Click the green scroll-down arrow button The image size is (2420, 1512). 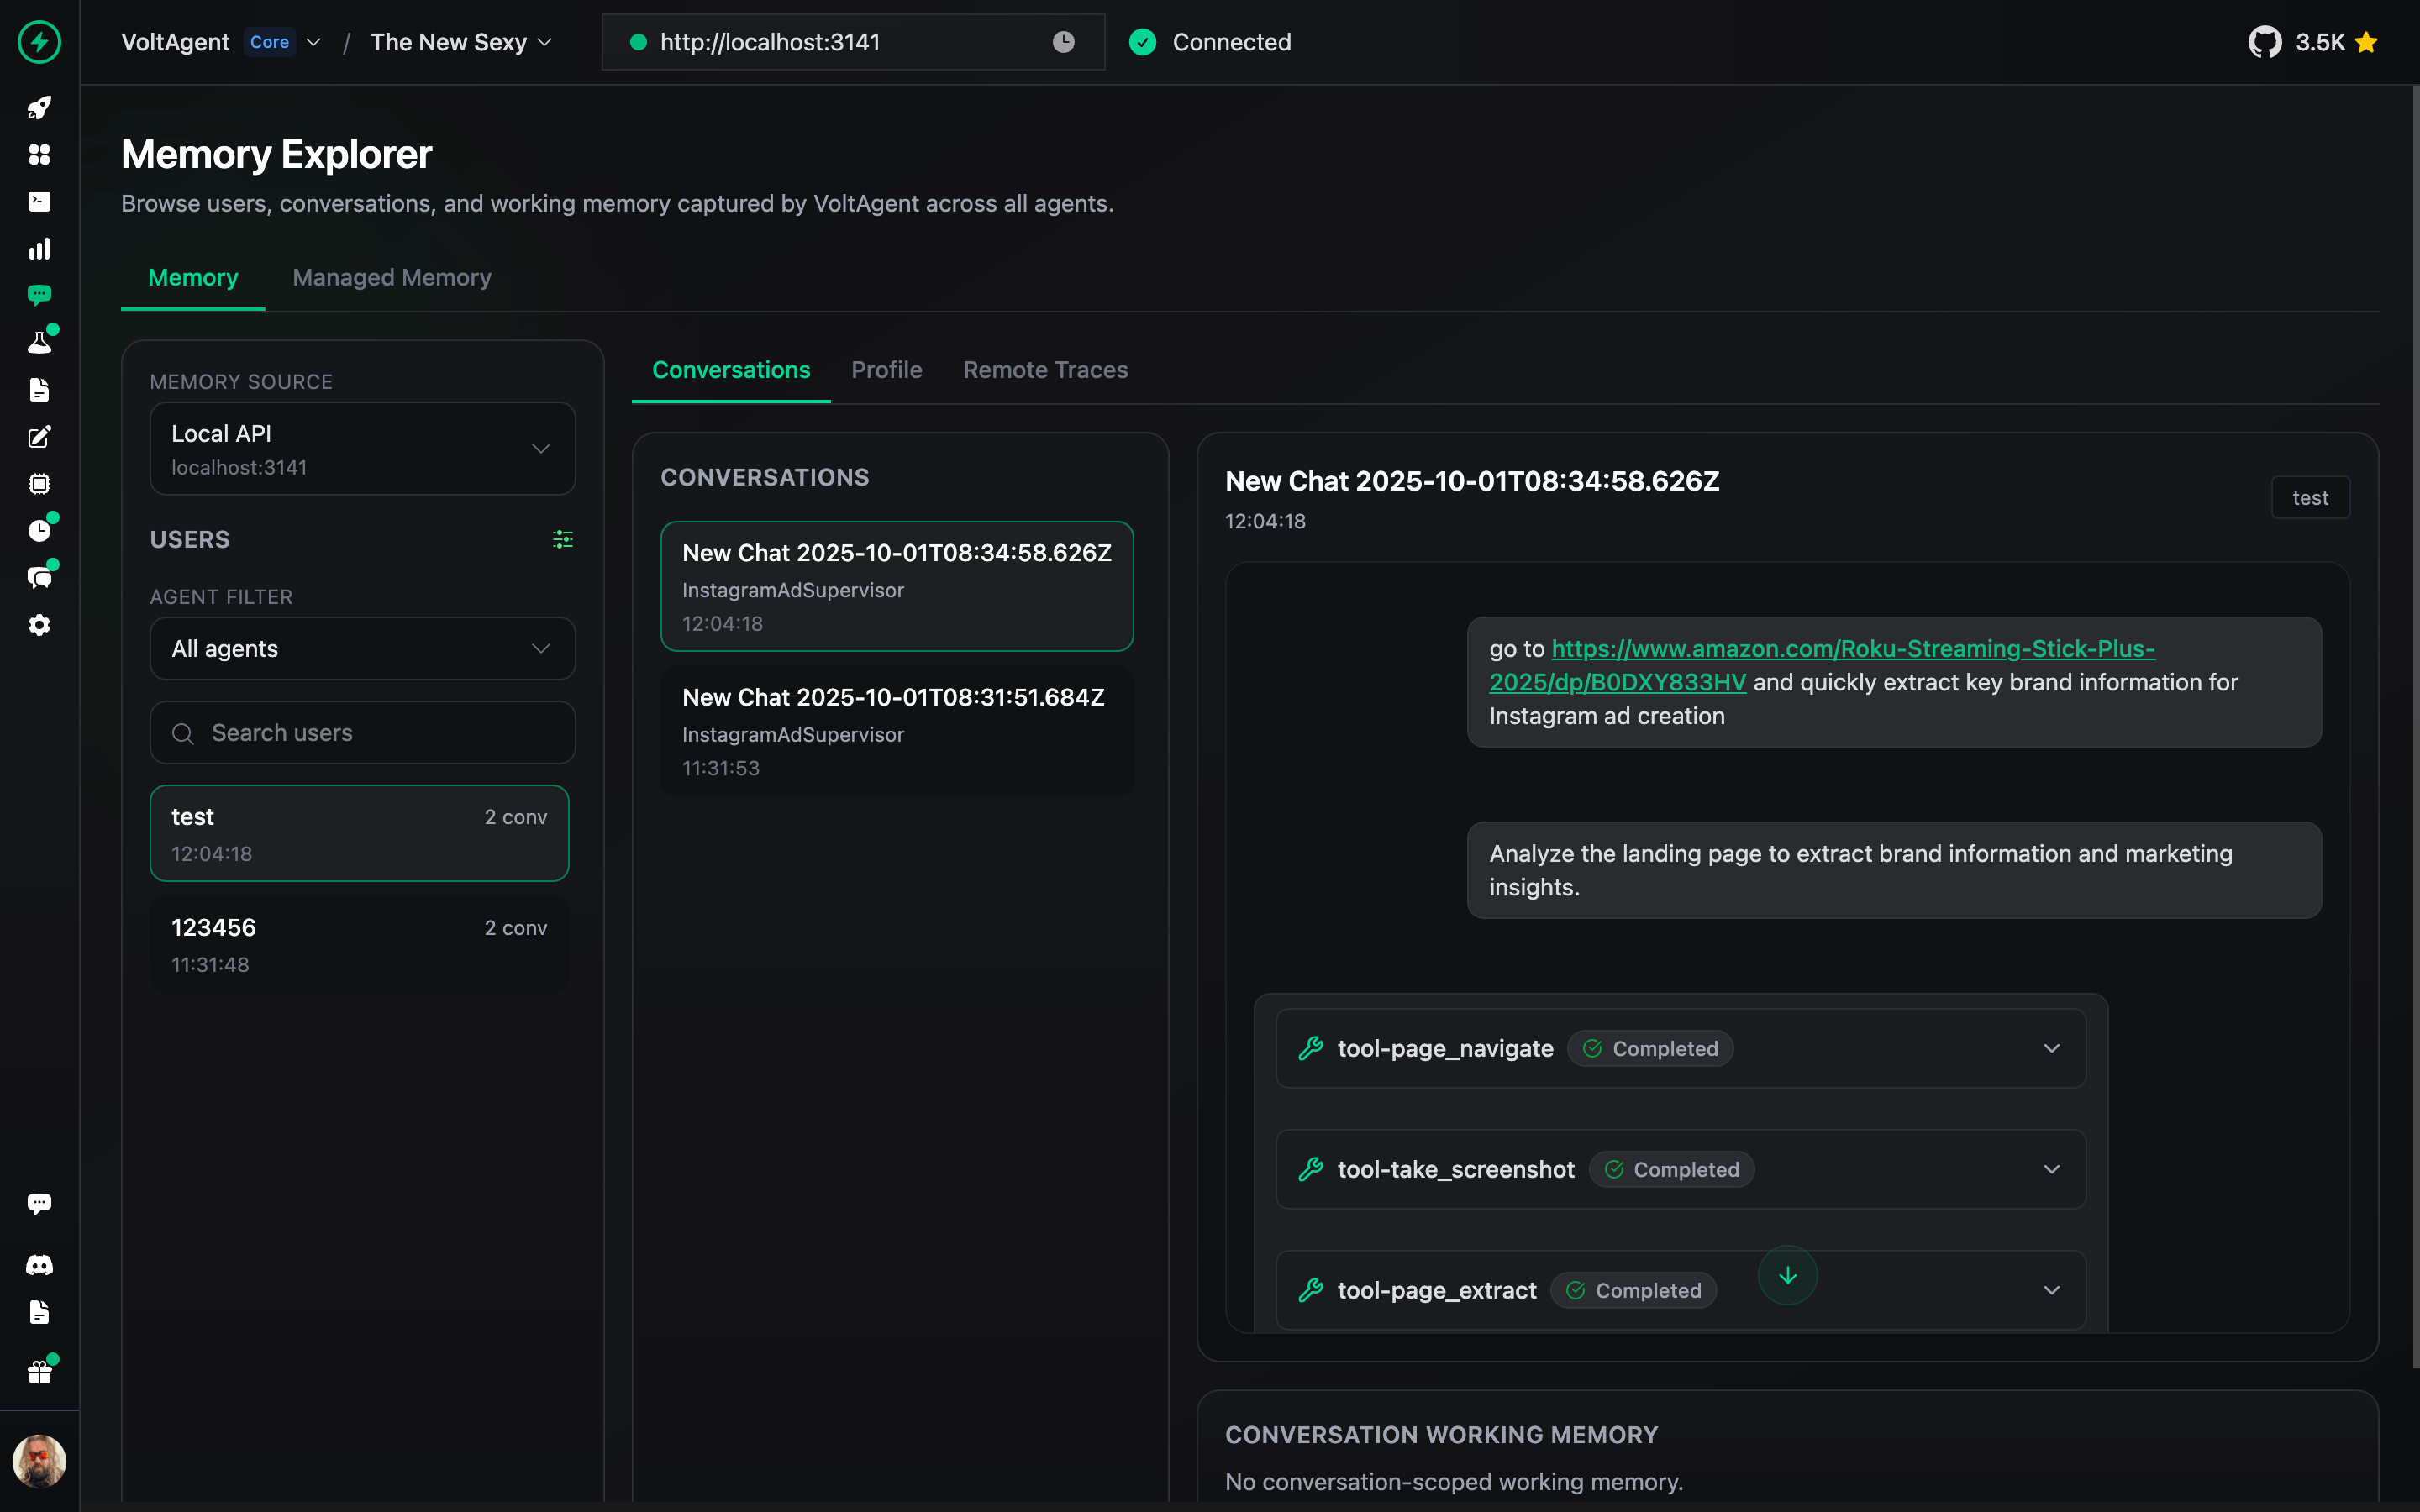(1787, 1275)
